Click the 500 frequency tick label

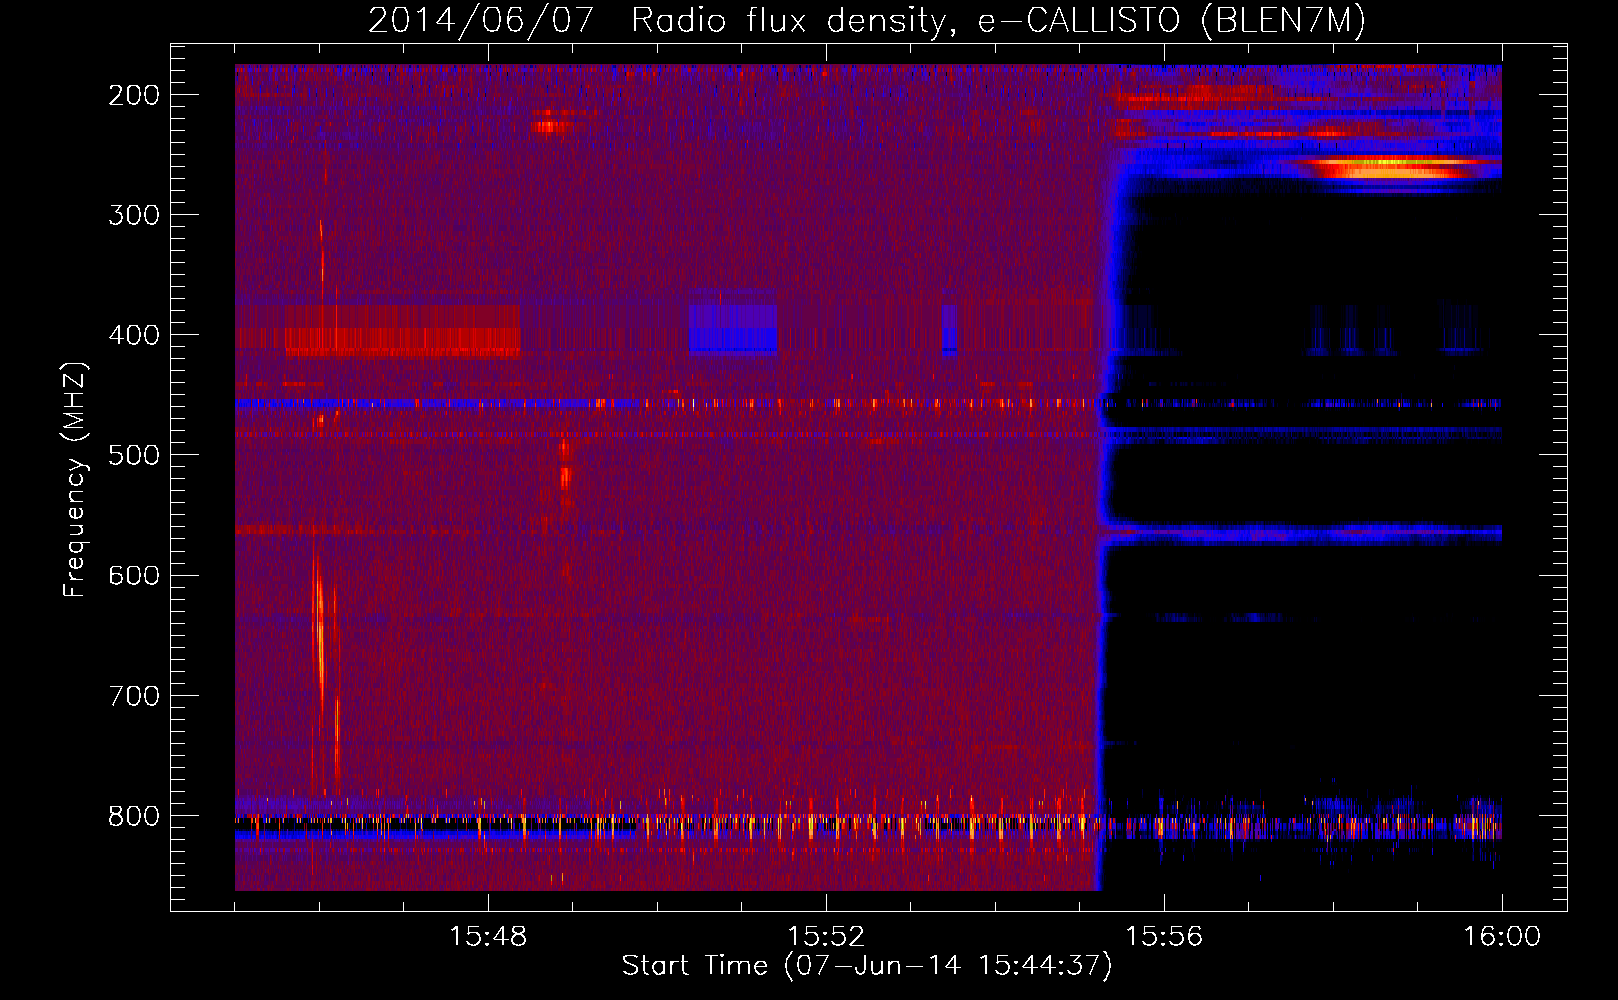(x=134, y=455)
